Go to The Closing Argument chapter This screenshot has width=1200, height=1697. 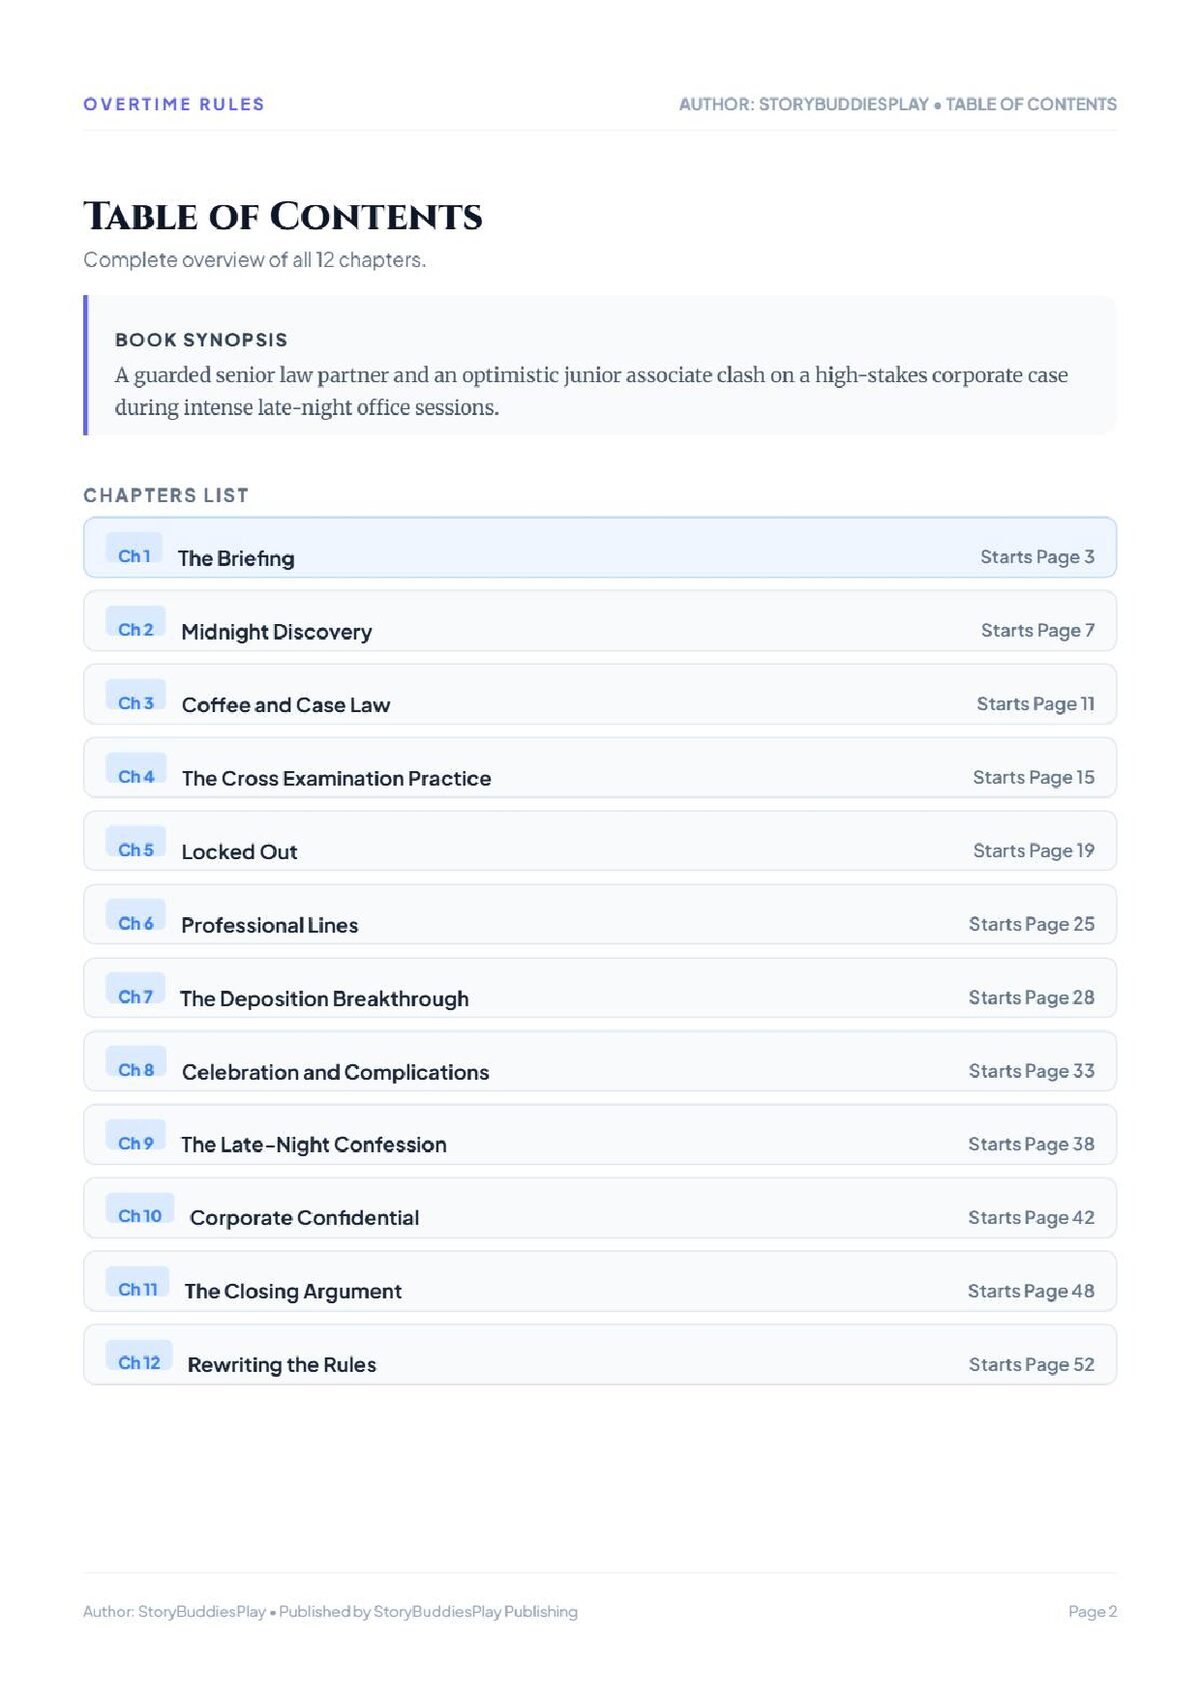click(x=600, y=1281)
